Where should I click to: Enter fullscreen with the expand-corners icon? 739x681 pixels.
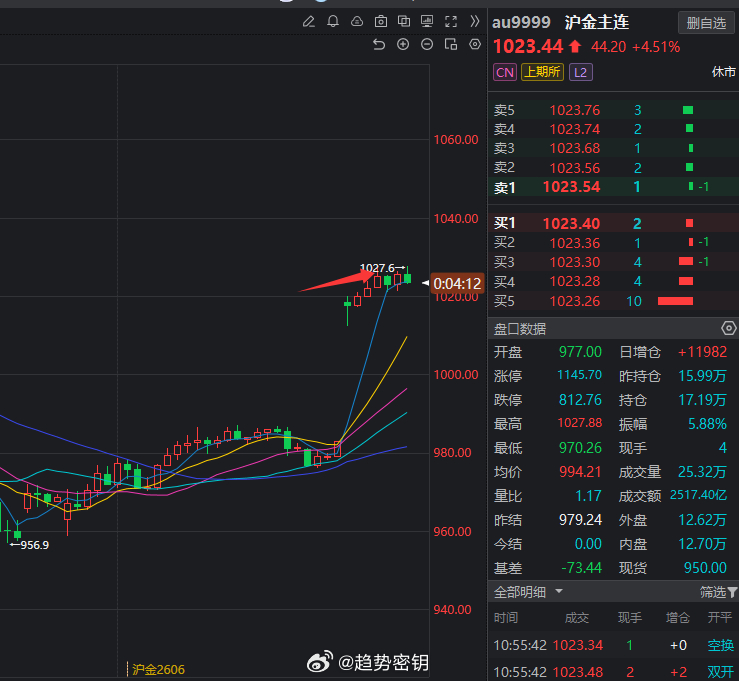pyautogui.click(x=451, y=21)
